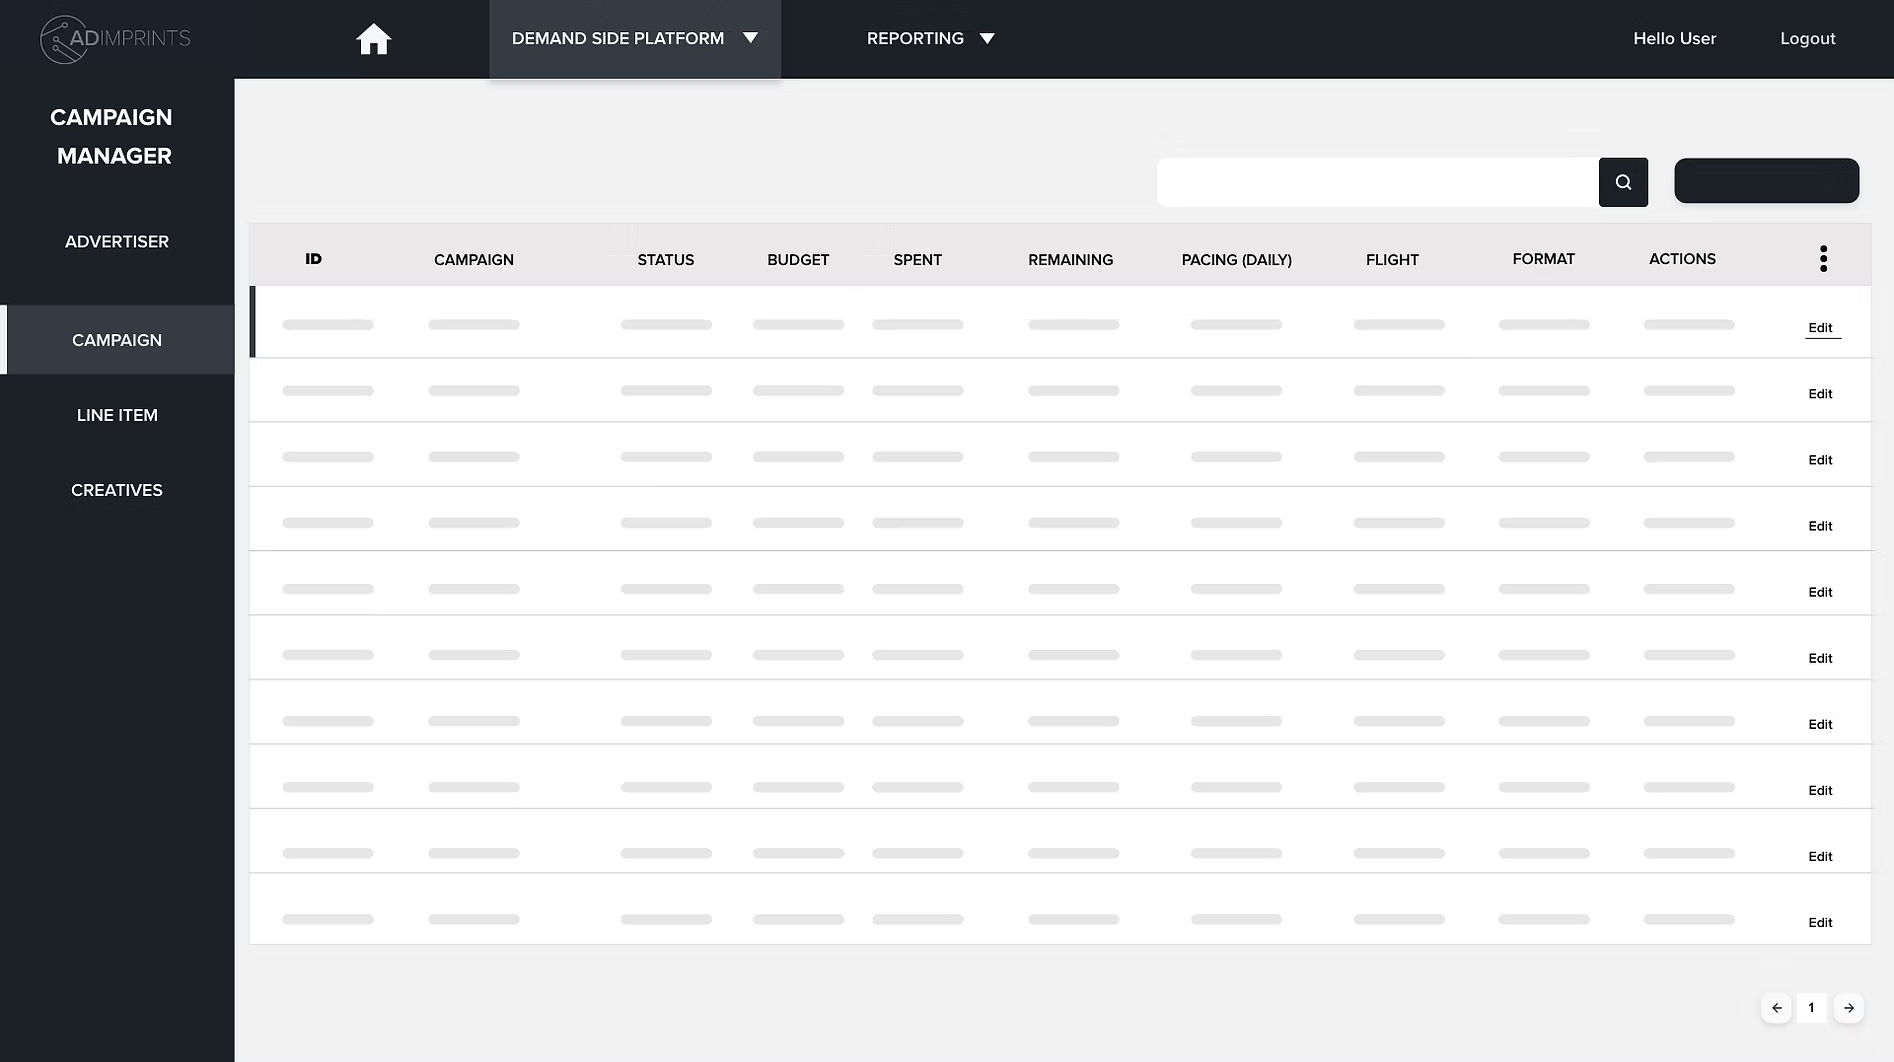1894x1062 pixels.
Task: Sort by the Pacing (Daily) column header
Action: (x=1236, y=260)
